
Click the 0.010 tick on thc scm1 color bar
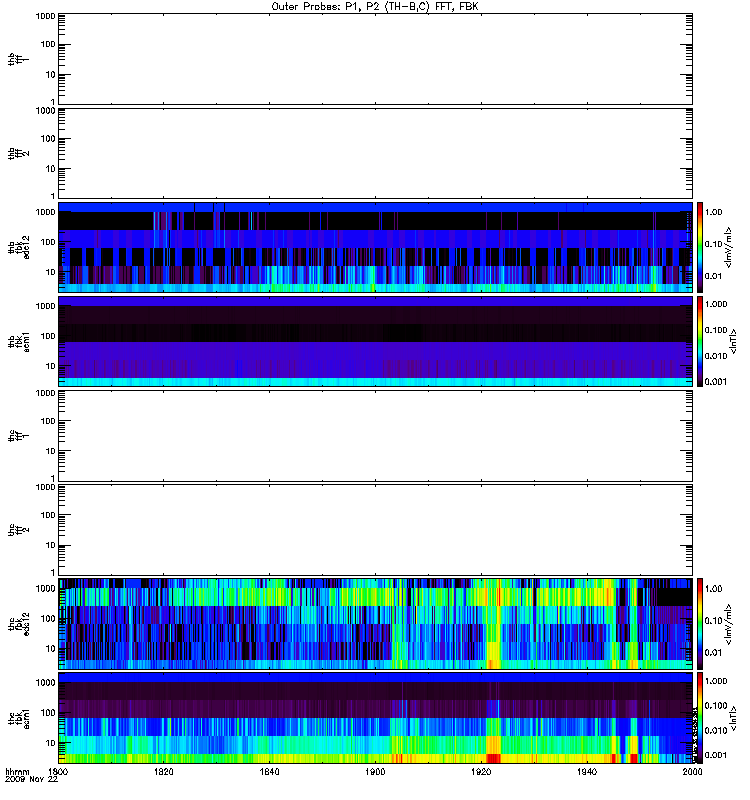(x=716, y=730)
